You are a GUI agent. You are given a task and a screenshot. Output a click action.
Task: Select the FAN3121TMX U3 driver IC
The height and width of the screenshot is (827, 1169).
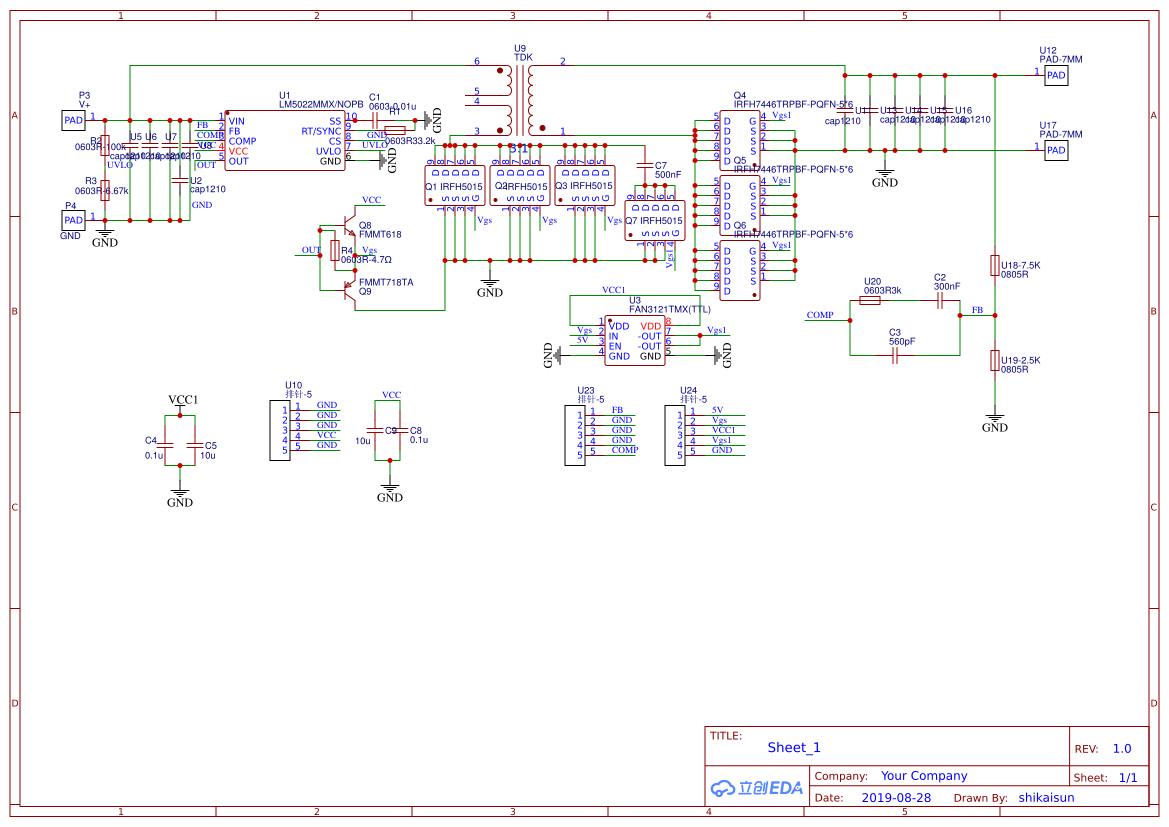634,341
